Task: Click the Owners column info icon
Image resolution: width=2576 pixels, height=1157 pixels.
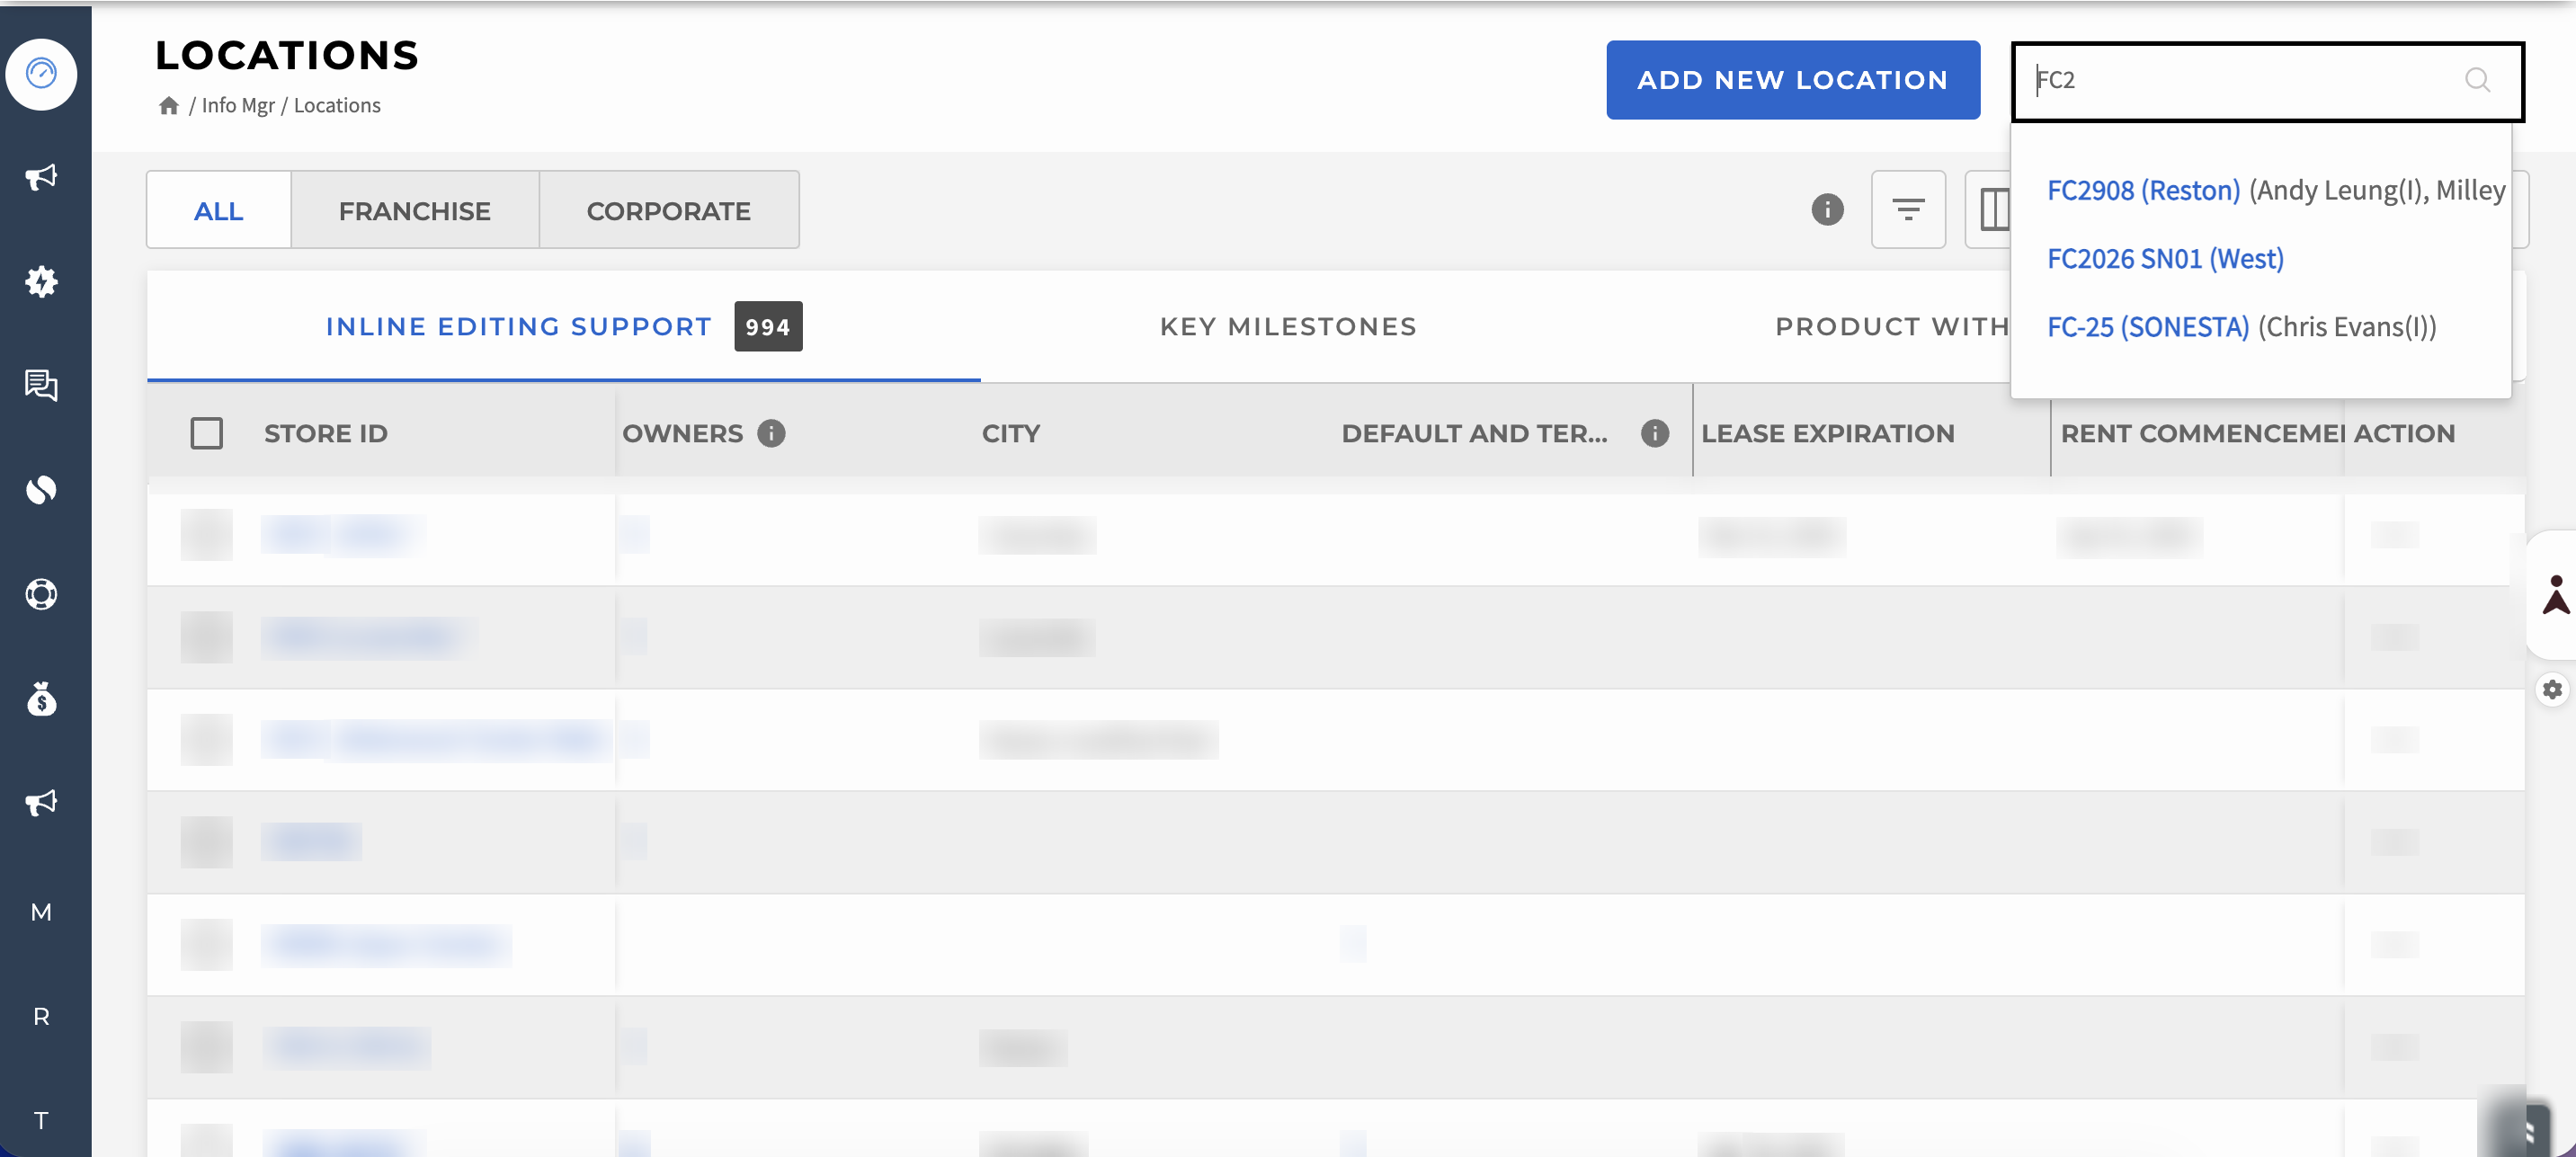Action: tap(771, 433)
